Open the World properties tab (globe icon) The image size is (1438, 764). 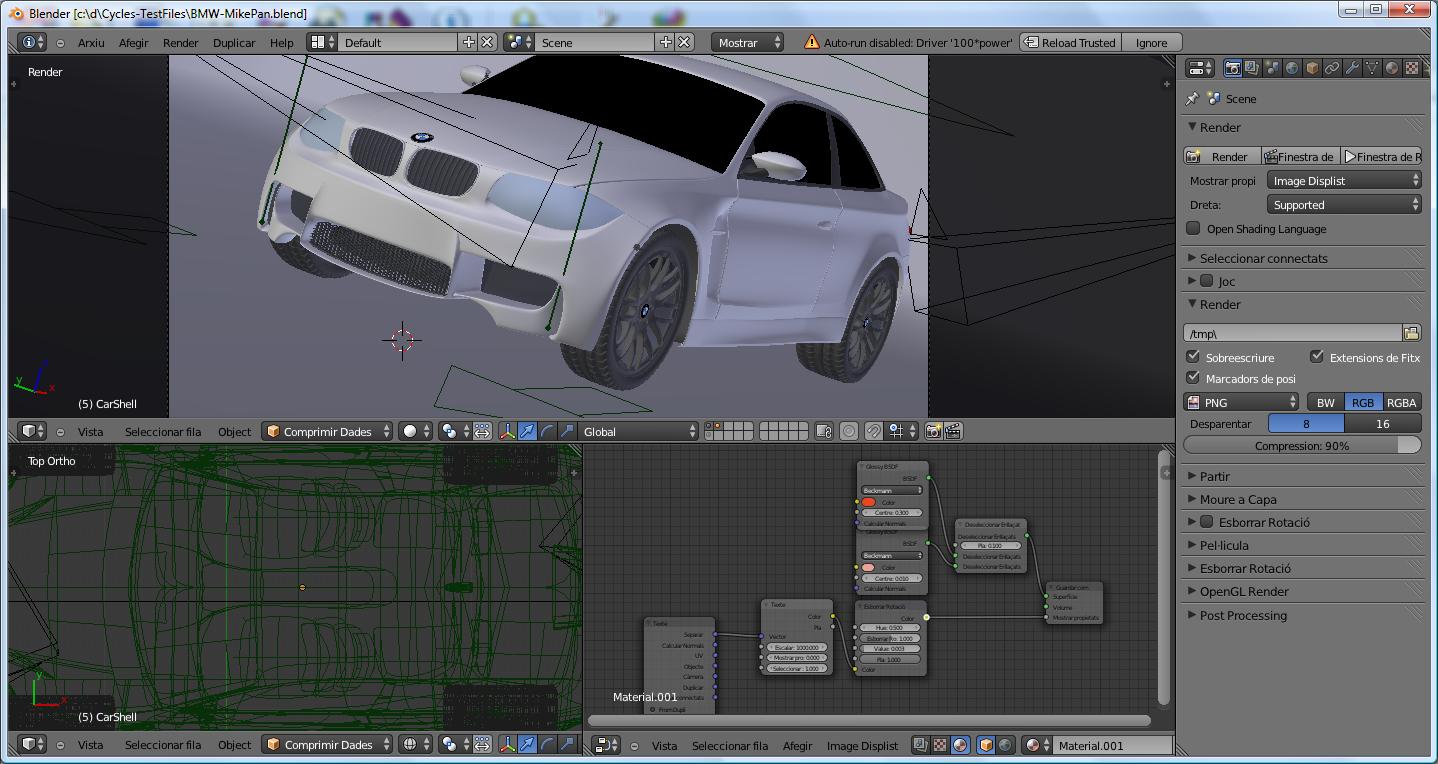(1292, 68)
